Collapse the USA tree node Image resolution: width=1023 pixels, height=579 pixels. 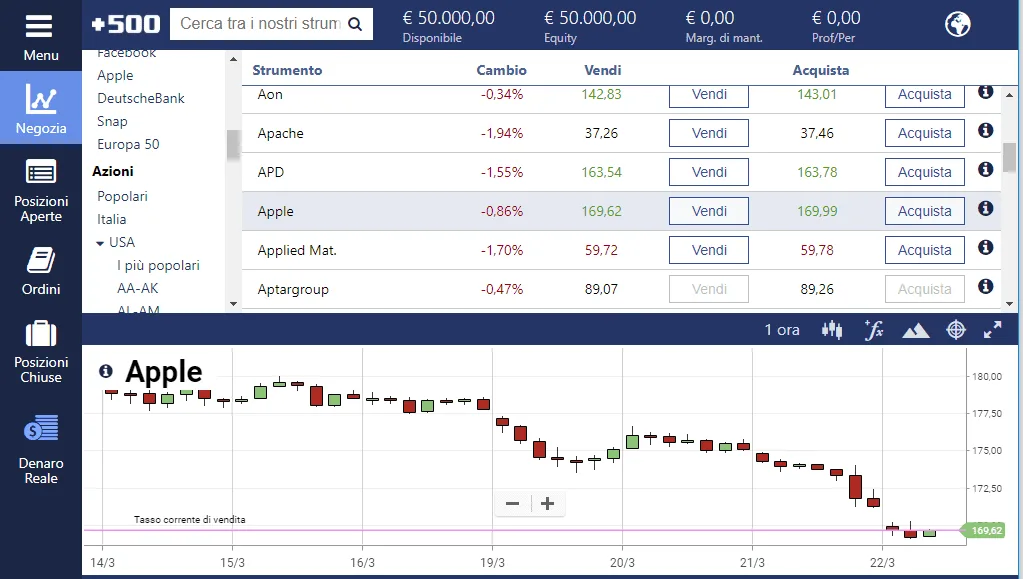click(x=100, y=243)
